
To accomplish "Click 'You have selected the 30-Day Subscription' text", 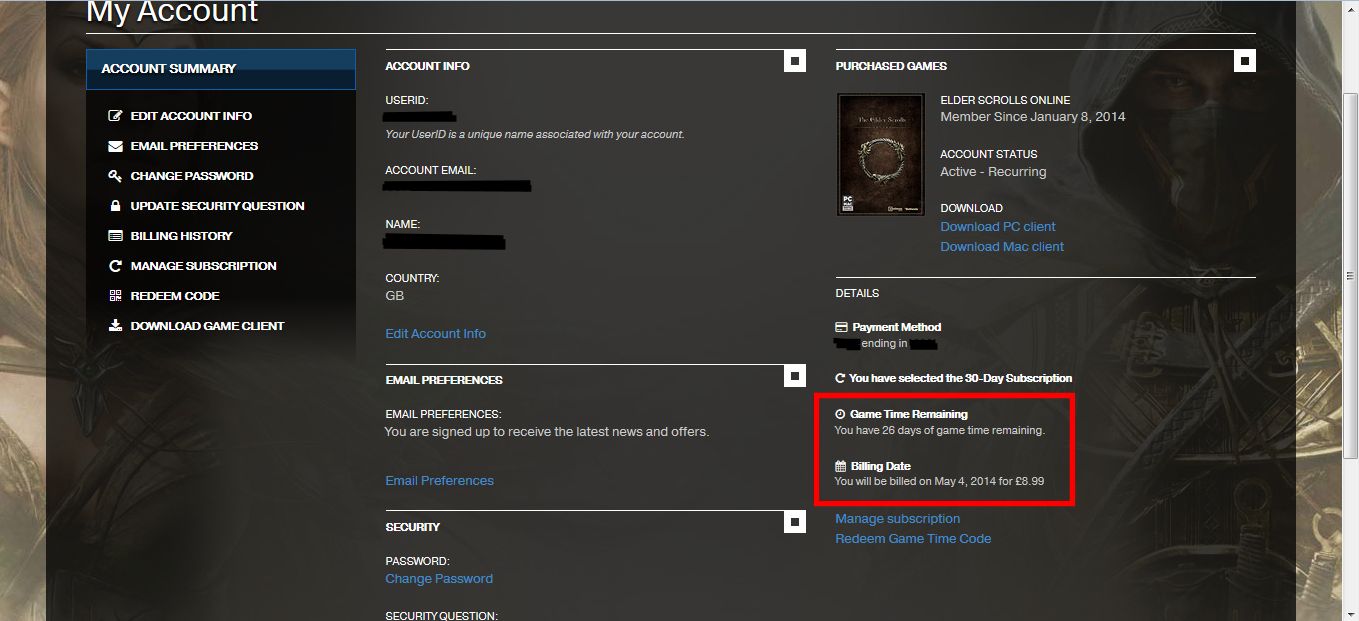I will (x=960, y=379).
